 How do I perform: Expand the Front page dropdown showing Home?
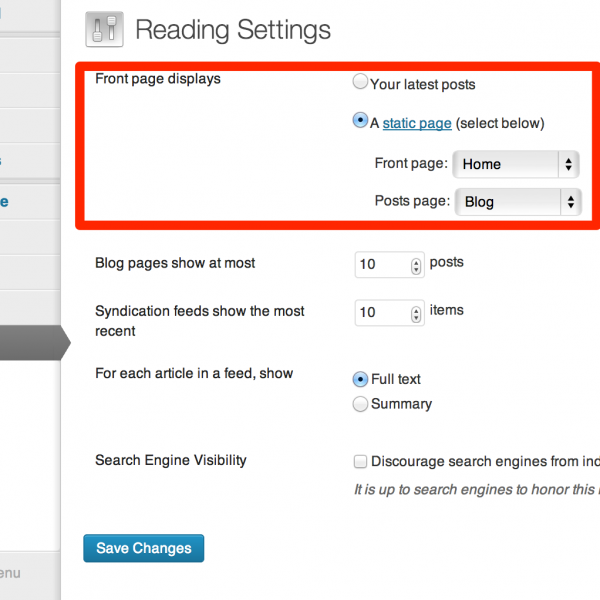coord(516,164)
